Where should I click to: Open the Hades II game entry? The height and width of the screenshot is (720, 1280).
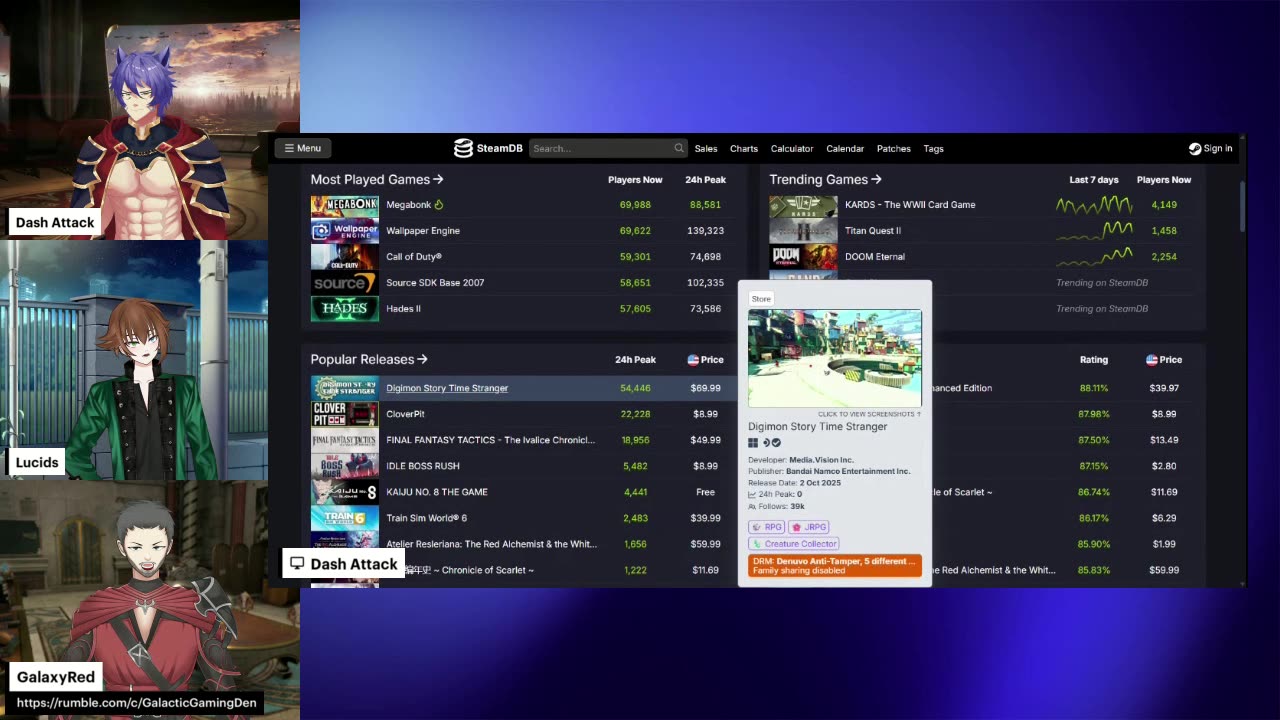403,309
